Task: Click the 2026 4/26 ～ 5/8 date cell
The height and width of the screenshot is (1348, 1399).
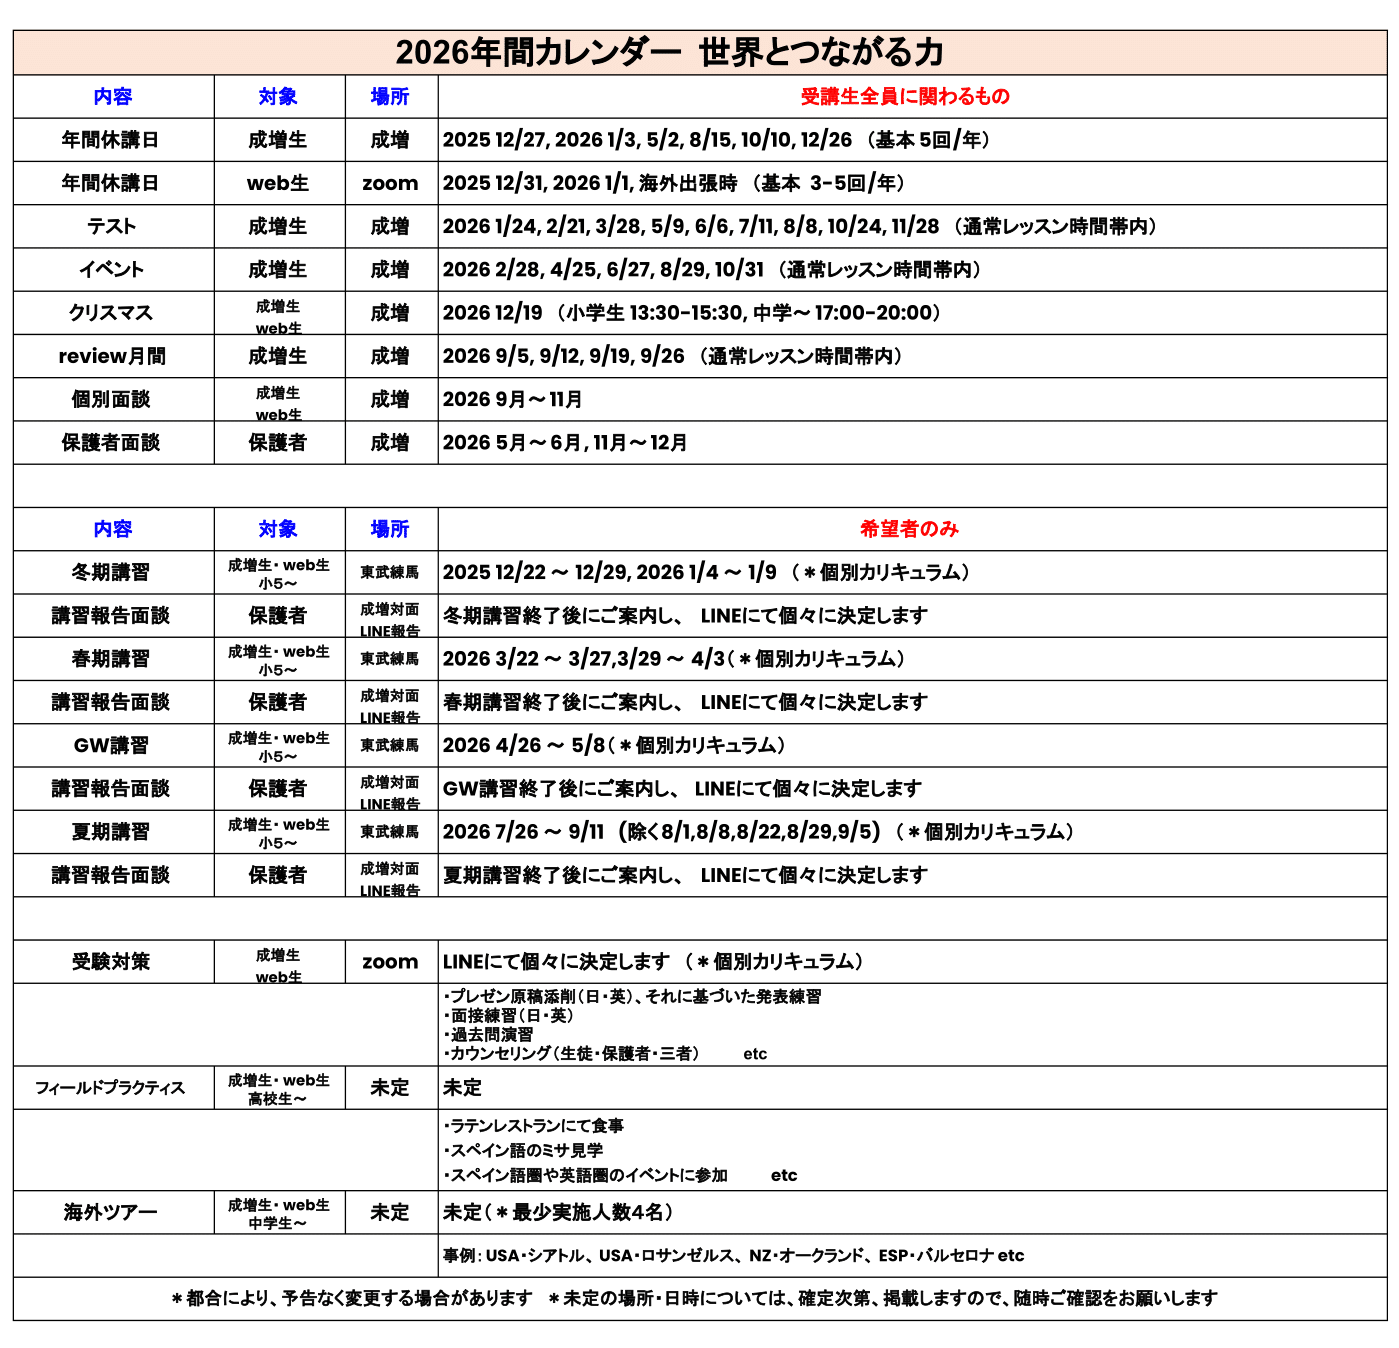Action: click(x=614, y=746)
